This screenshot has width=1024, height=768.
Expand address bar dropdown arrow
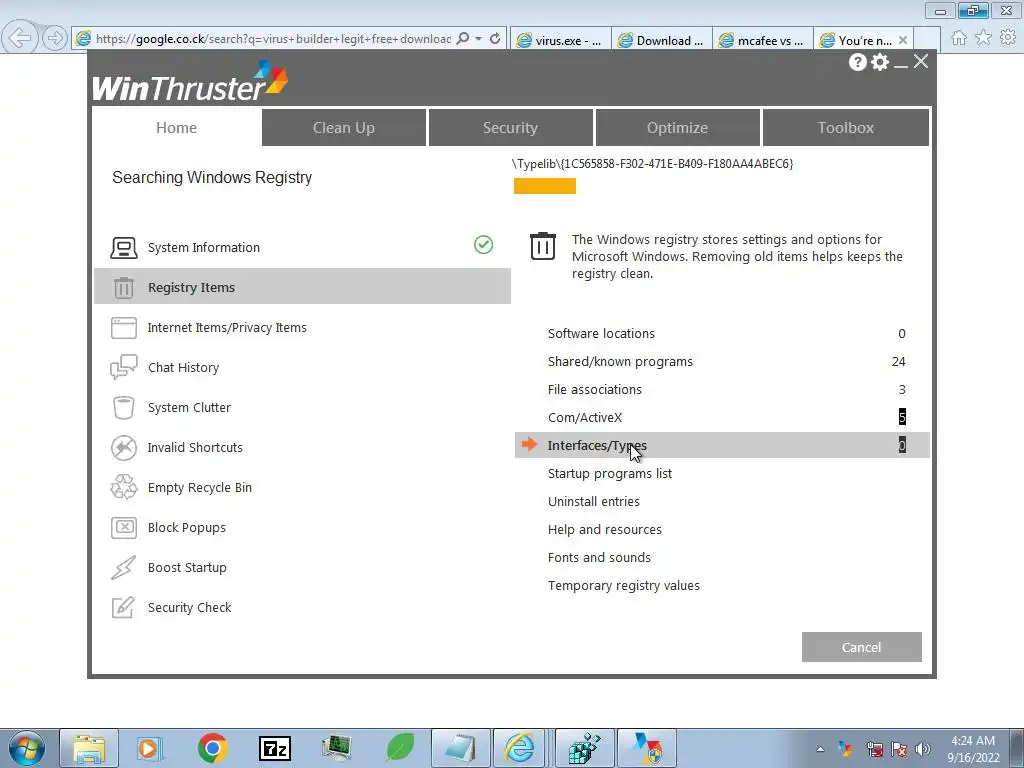[479, 39]
